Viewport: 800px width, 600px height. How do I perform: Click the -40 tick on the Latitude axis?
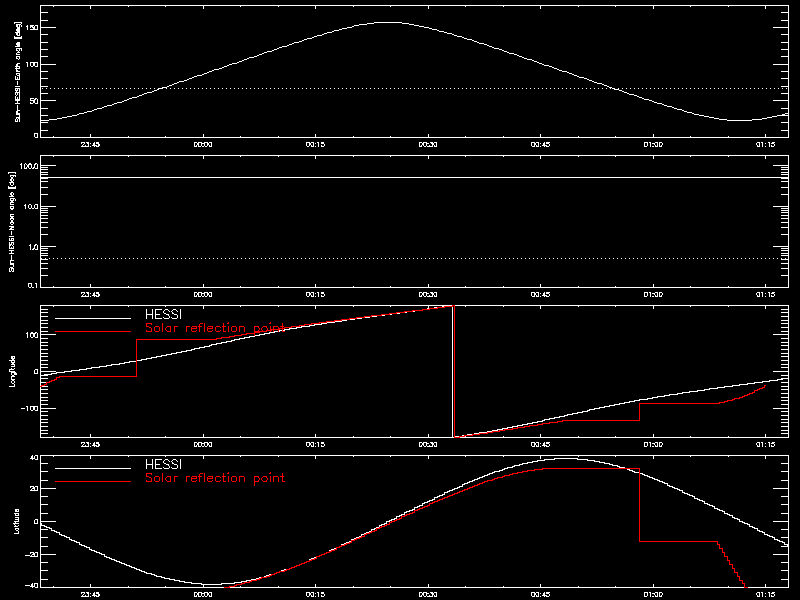(31, 585)
